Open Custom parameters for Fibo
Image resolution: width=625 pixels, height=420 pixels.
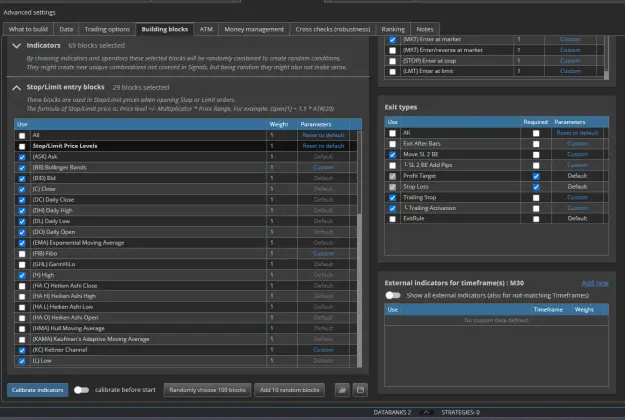pos(323,253)
